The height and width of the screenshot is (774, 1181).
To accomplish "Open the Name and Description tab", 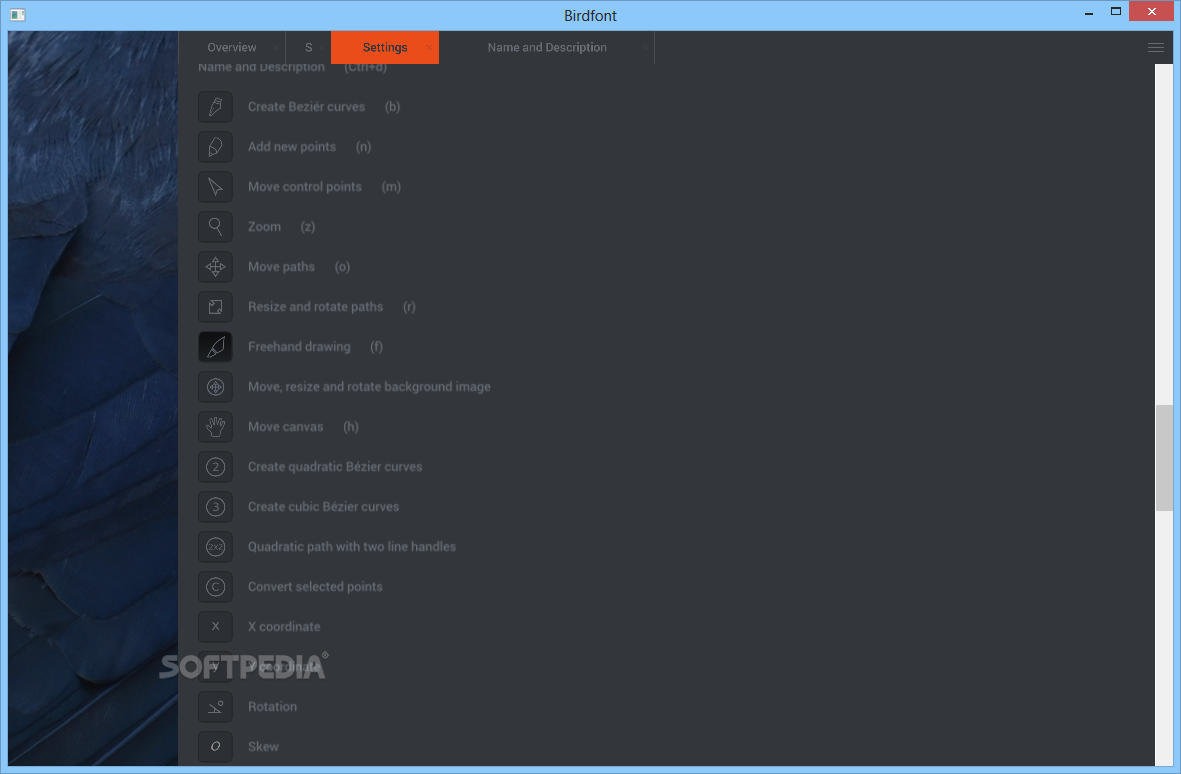I will click(547, 47).
